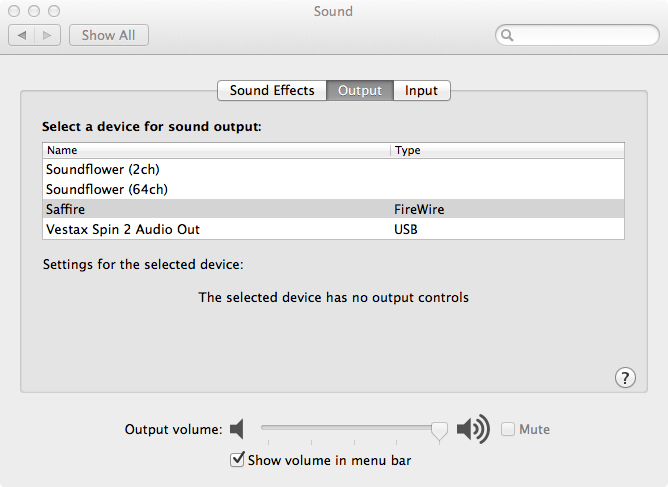Click the loud volume speaker icon
This screenshot has width=668, height=487.
point(473,430)
